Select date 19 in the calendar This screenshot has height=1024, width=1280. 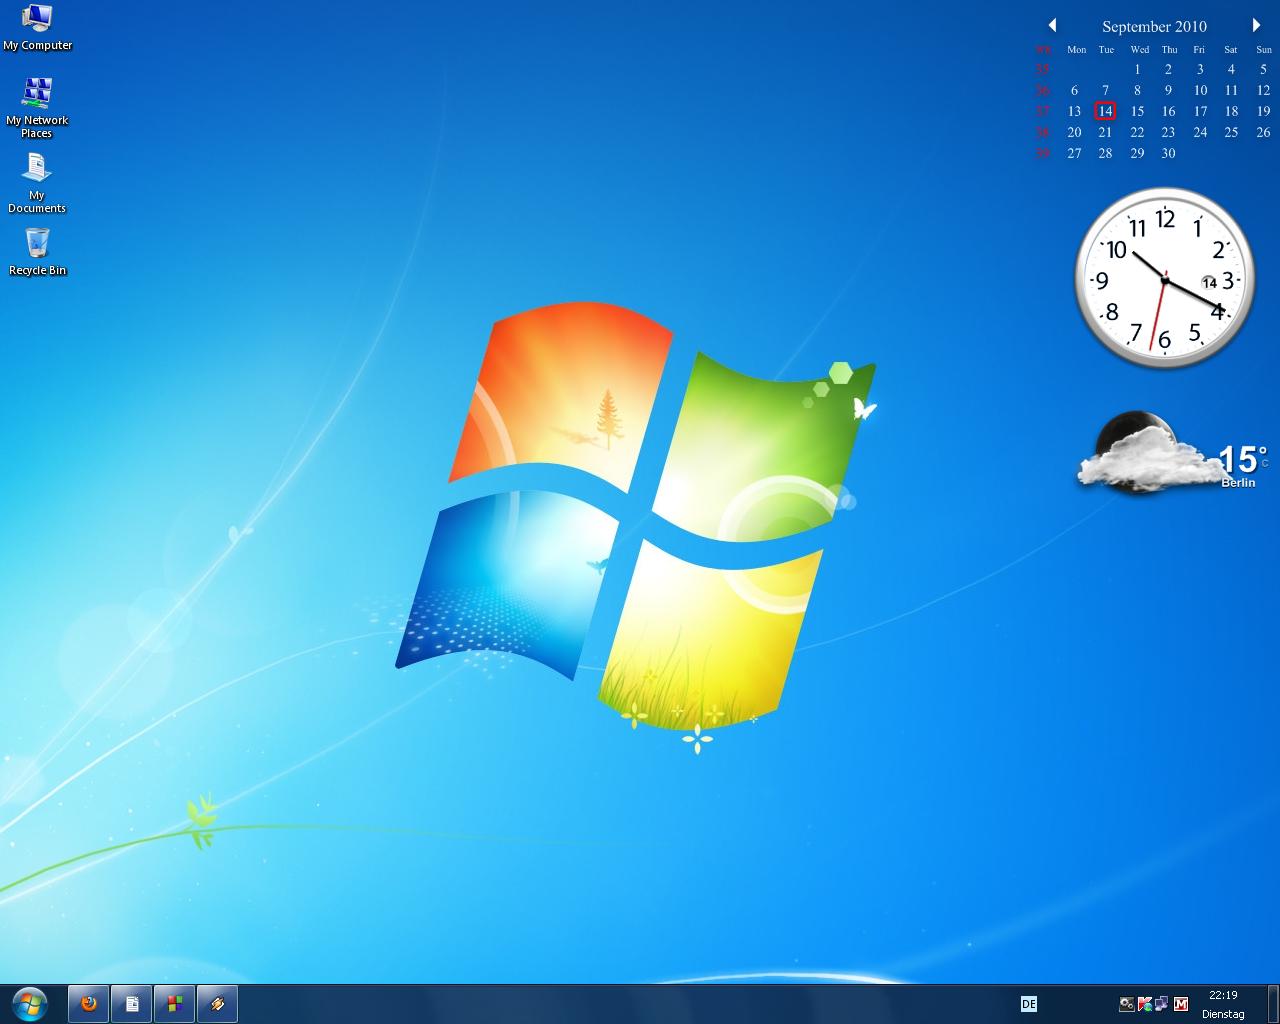[x=1263, y=111]
